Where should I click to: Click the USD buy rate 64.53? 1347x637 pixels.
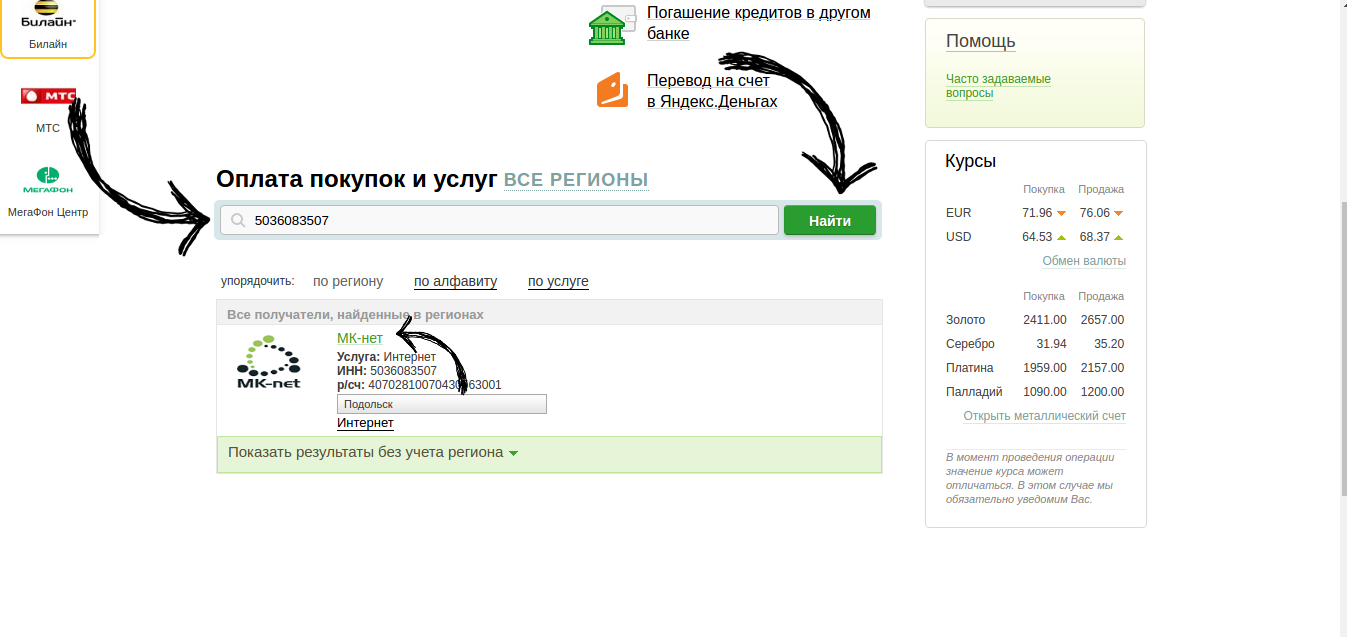1037,237
